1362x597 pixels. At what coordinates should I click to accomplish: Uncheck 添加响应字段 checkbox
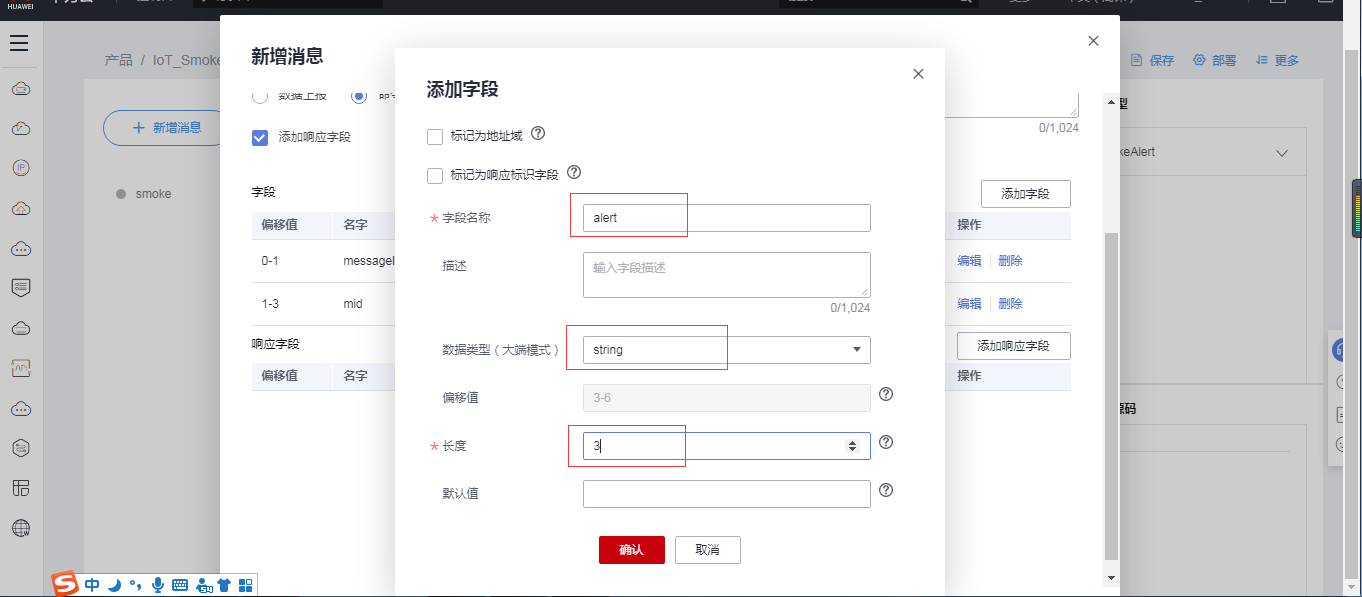tap(260, 138)
